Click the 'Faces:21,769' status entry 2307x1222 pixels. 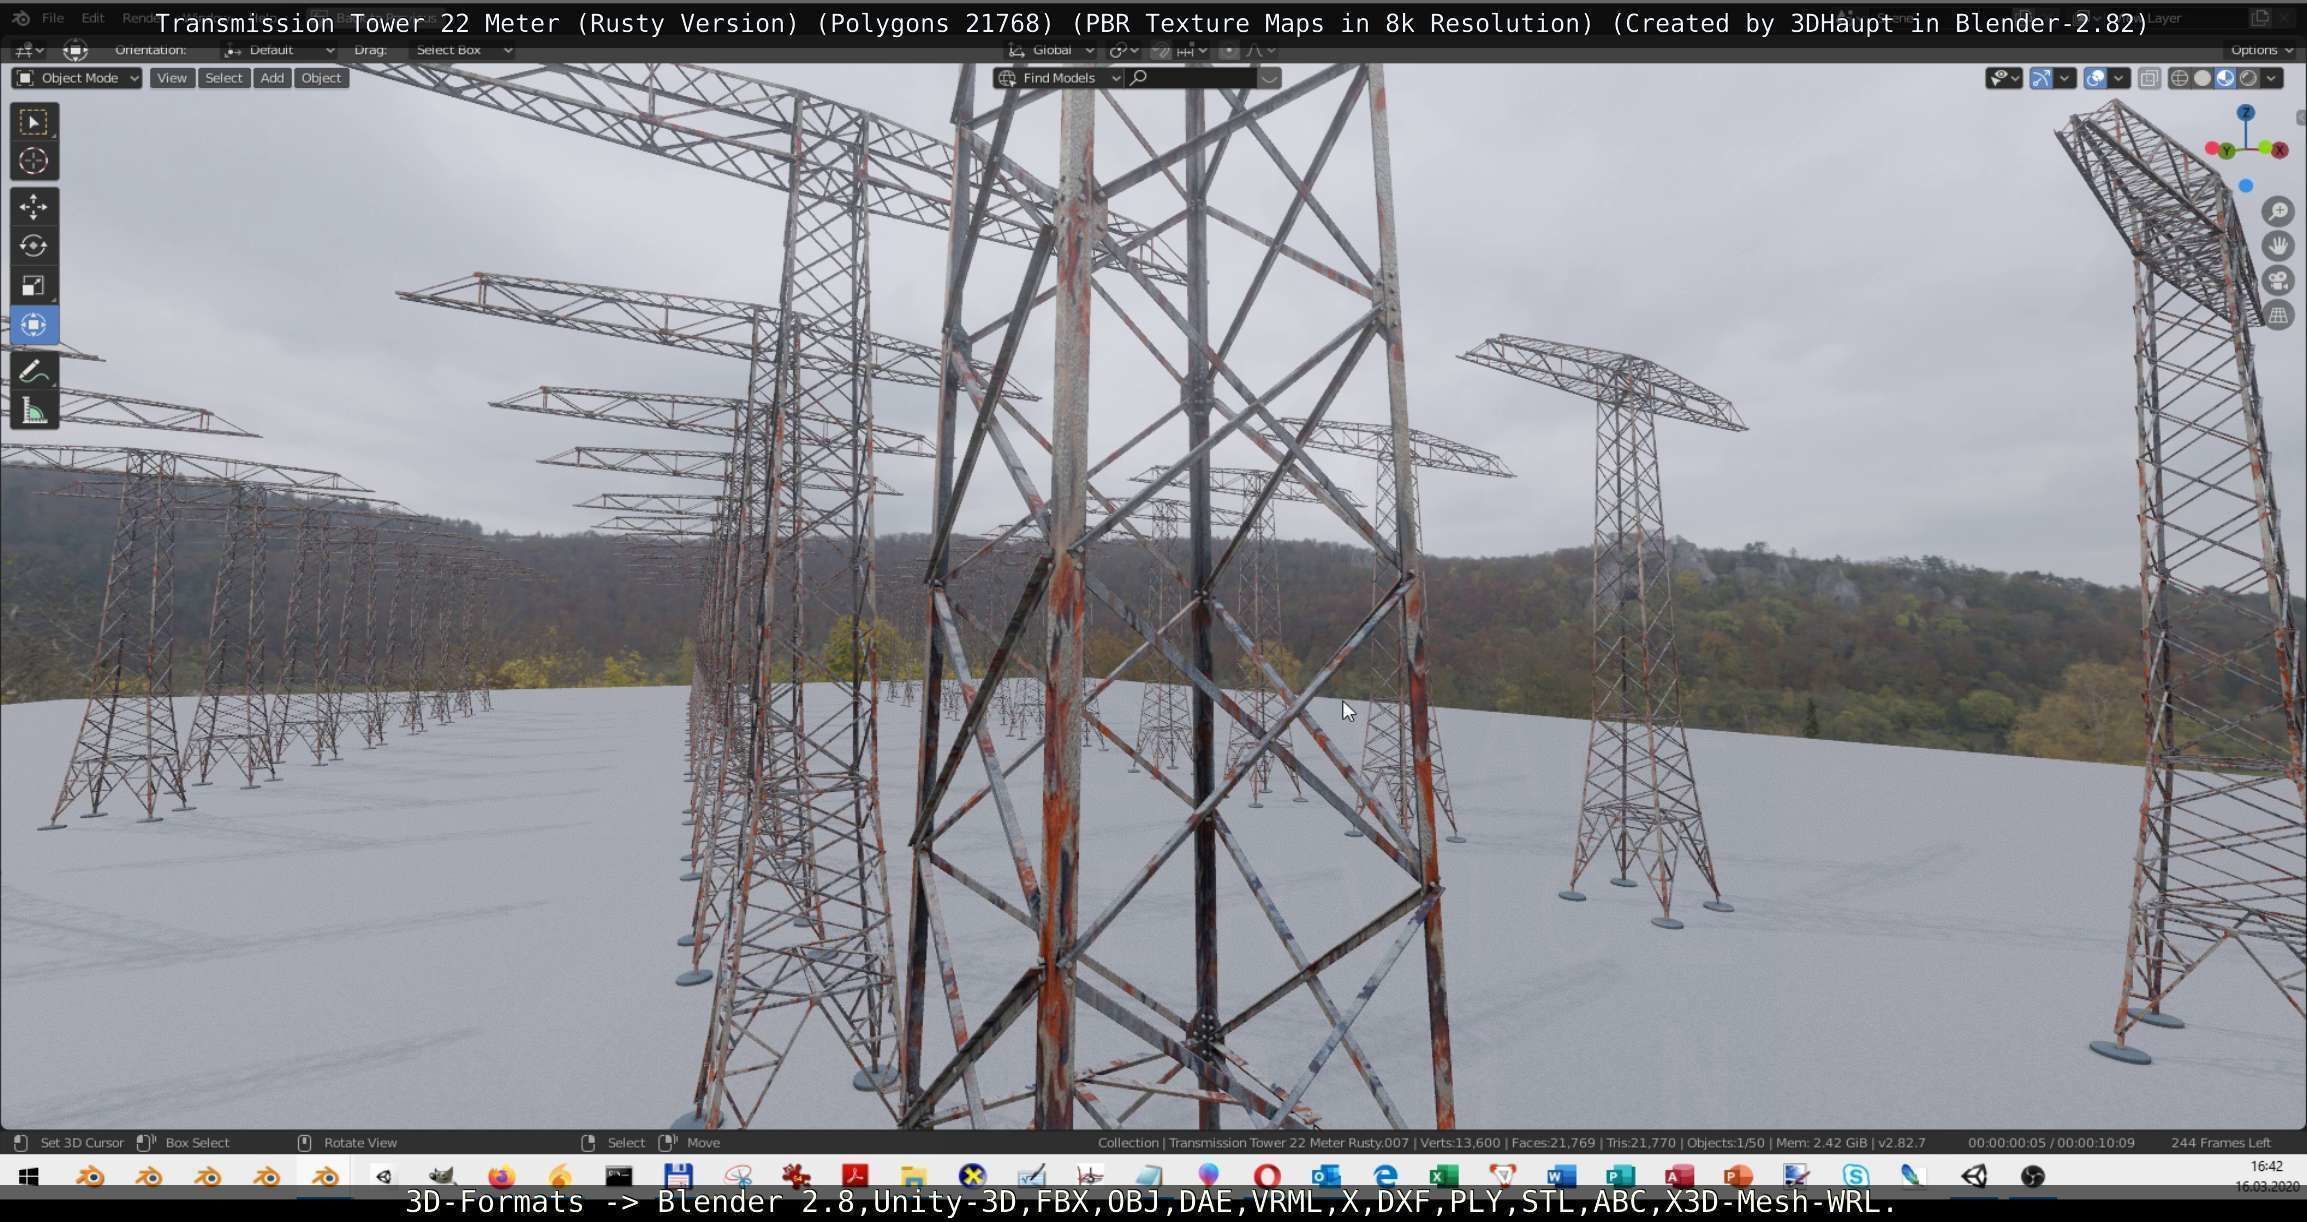coord(1554,1142)
